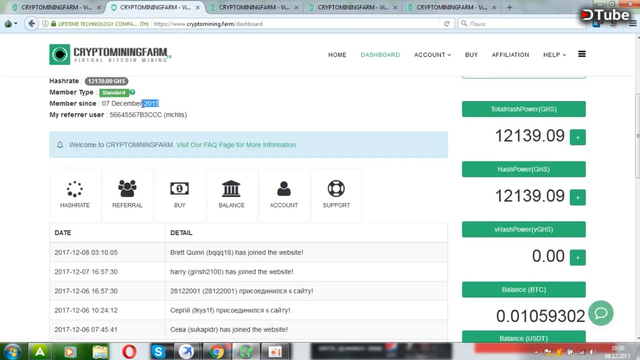Click the date 2017-12-06 10:24:12

tap(86, 310)
